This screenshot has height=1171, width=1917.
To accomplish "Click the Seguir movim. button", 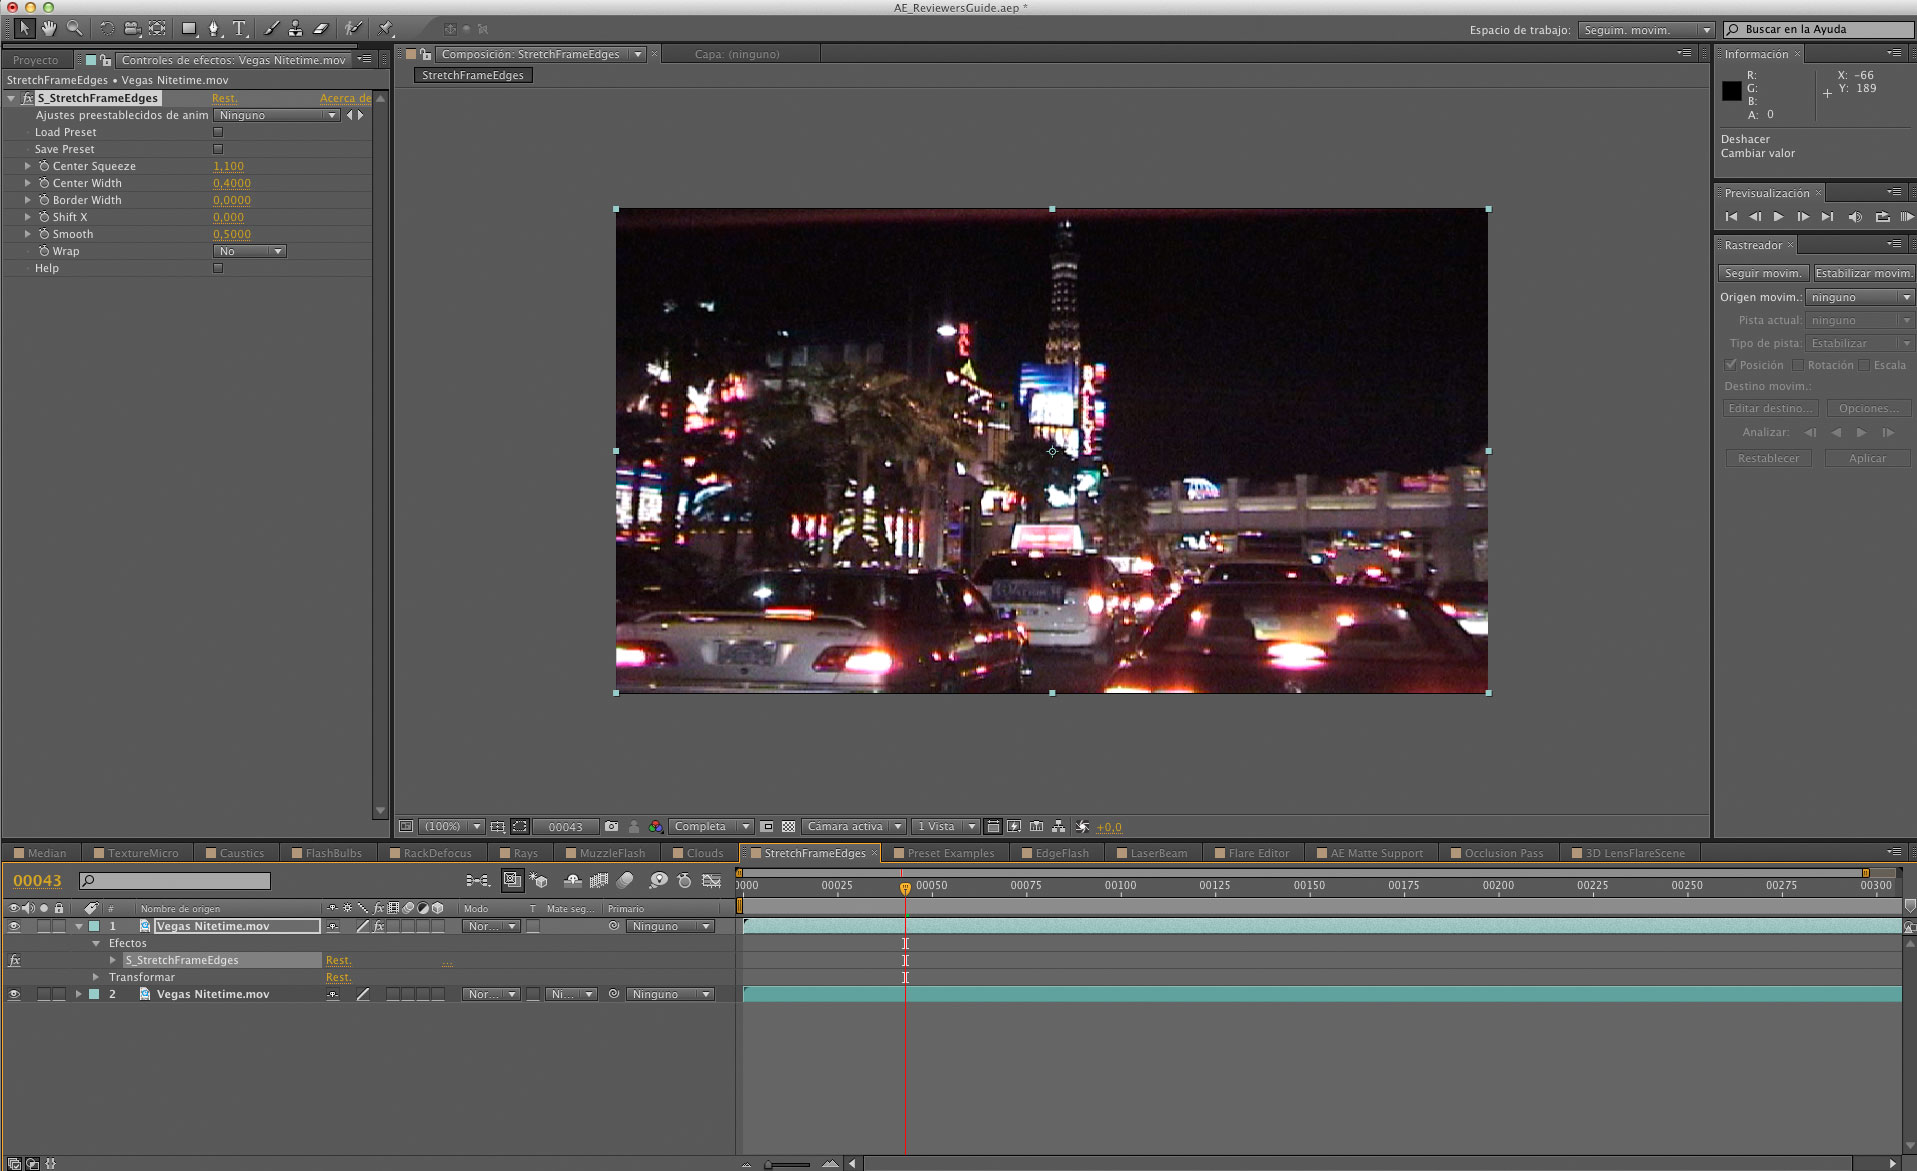I will tap(1762, 273).
